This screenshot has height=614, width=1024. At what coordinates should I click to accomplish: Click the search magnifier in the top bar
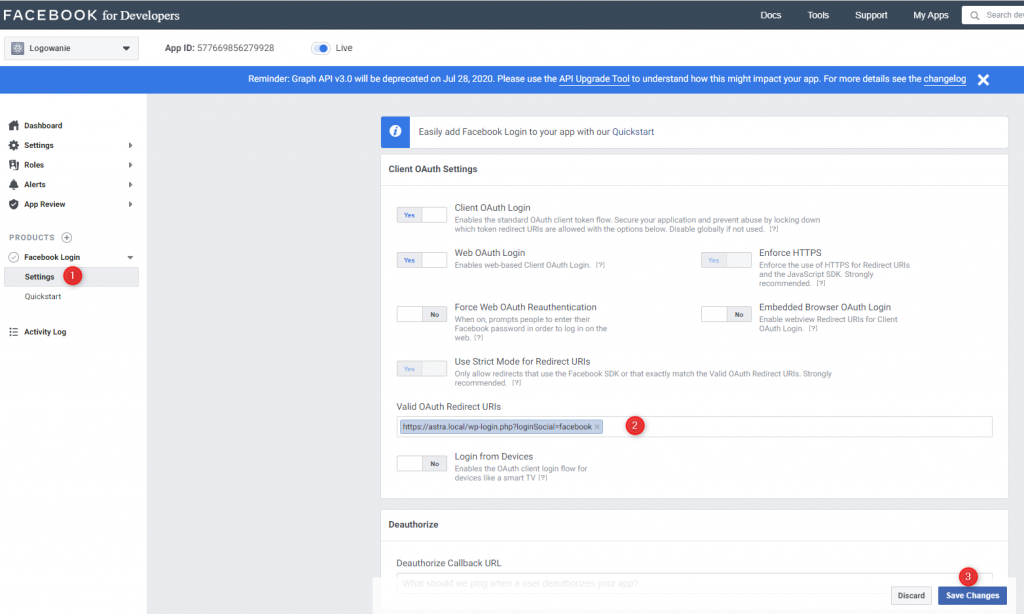[971, 14]
